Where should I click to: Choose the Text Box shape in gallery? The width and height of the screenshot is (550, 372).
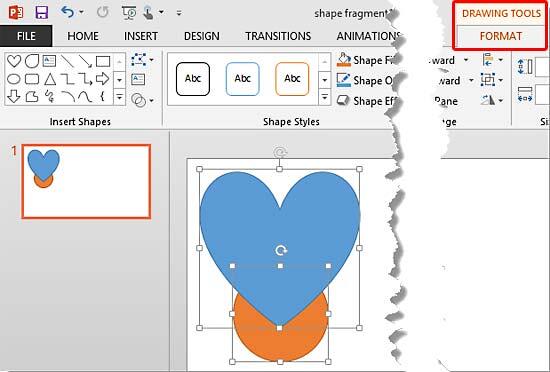tap(49, 61)
